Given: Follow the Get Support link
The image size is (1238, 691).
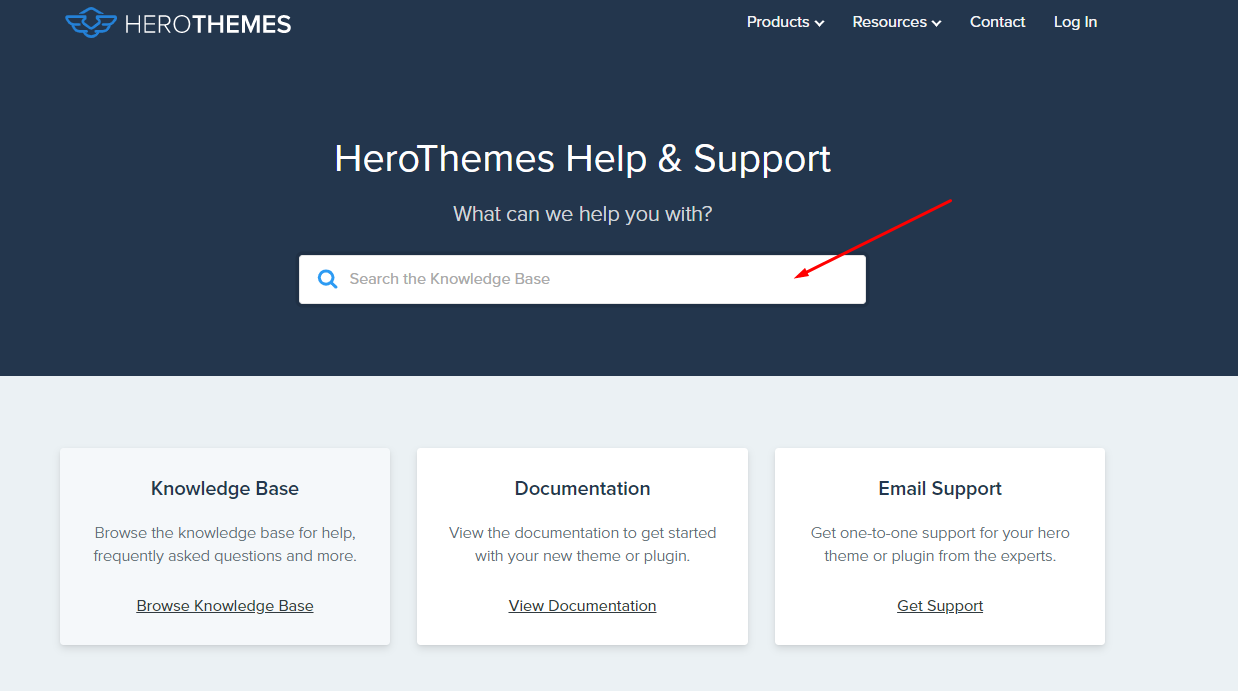Looking at the screenshot, I should (x=939, y=605).
